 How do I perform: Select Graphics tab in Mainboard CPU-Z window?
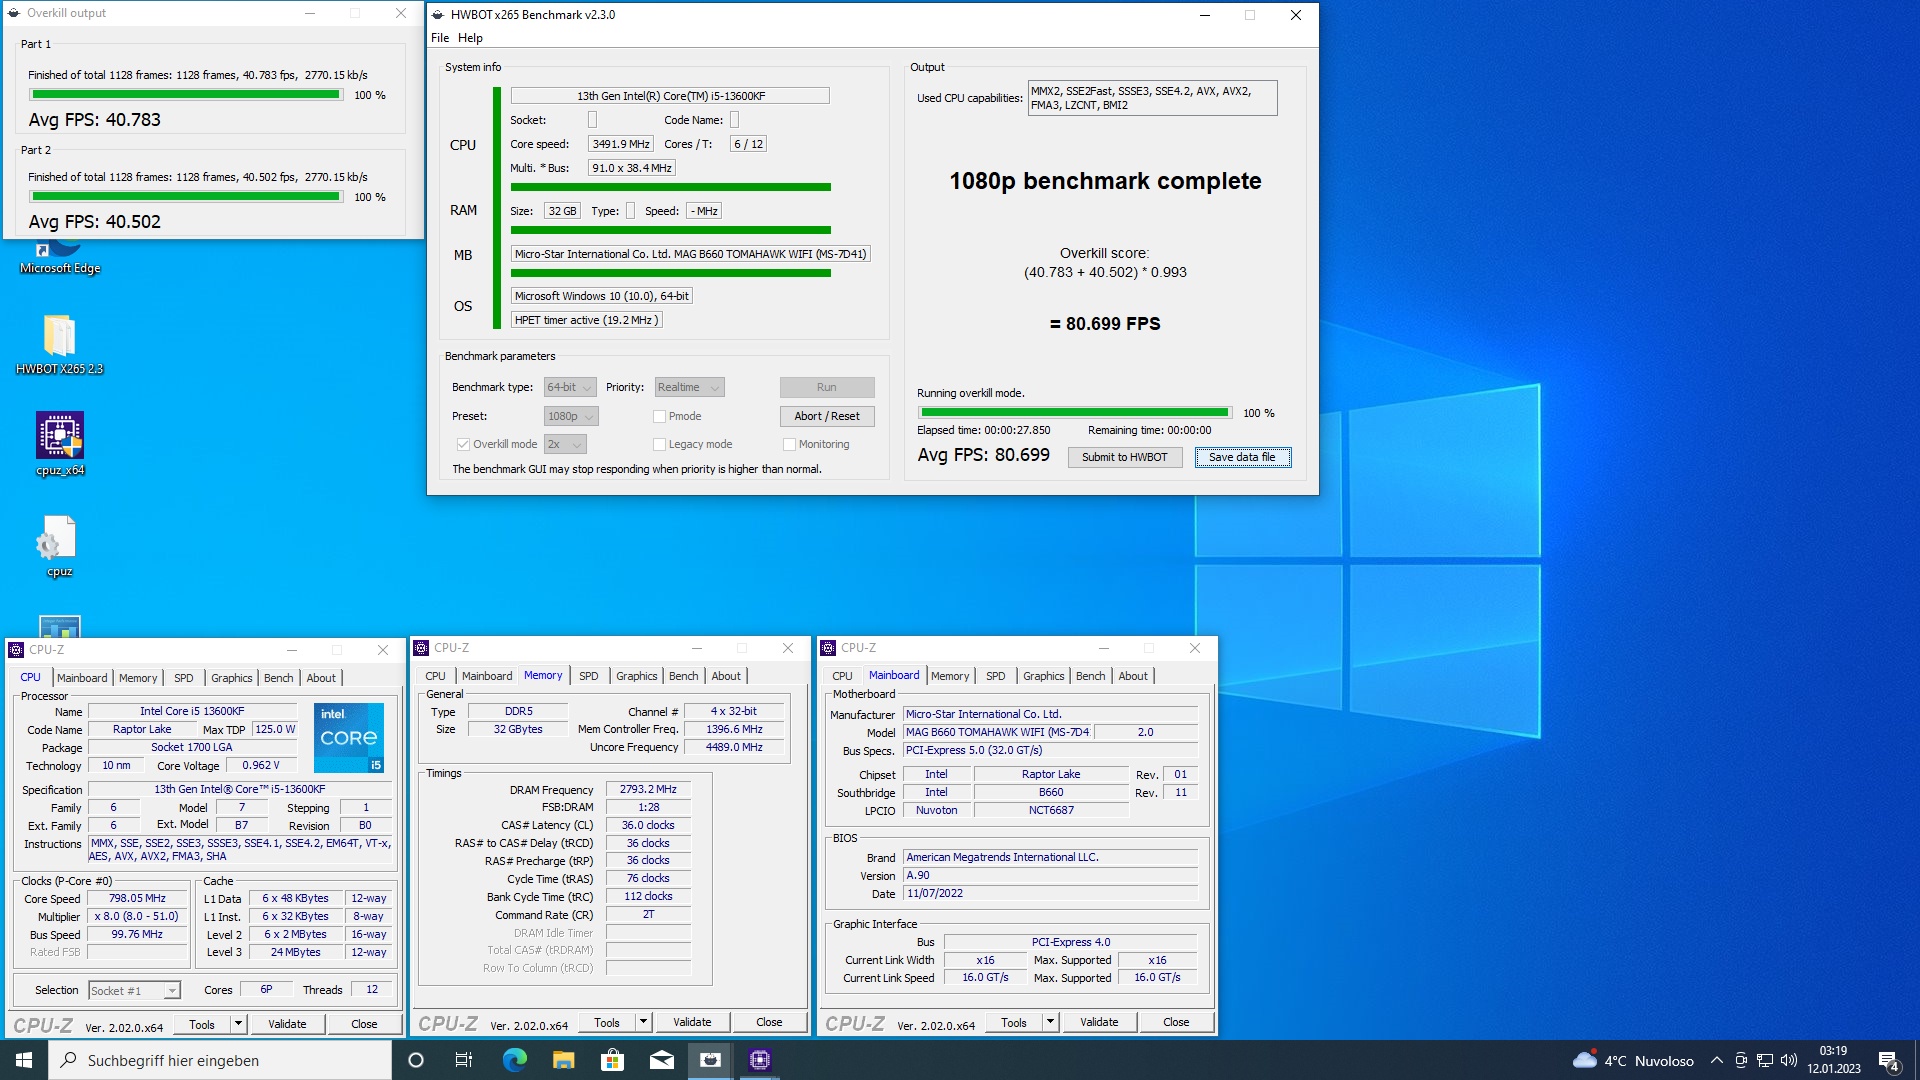(x=1043, y=676)
